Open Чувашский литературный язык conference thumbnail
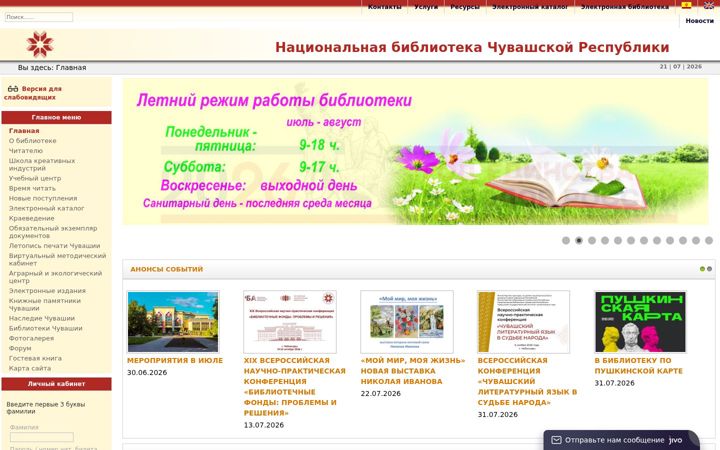This screenshot has height=450, width=720. [523, 322]
